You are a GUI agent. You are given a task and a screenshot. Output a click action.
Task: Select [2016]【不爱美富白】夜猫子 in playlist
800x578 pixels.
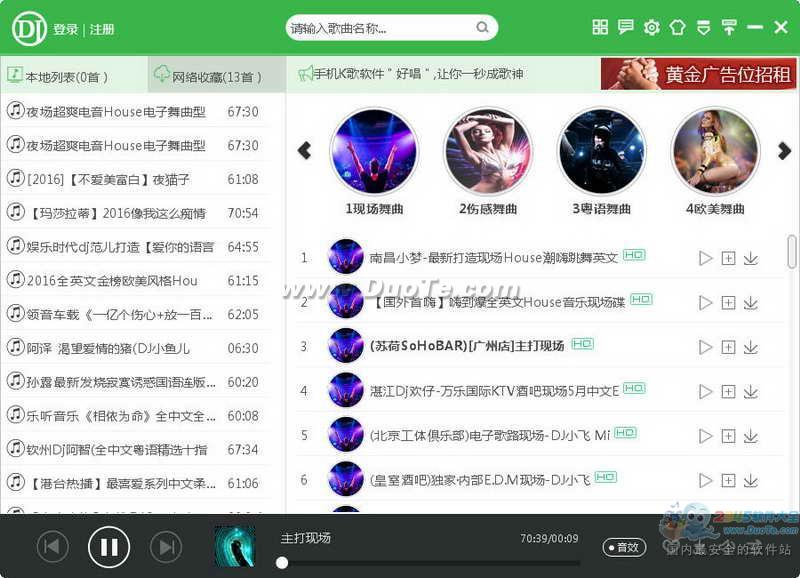point(136,179)
